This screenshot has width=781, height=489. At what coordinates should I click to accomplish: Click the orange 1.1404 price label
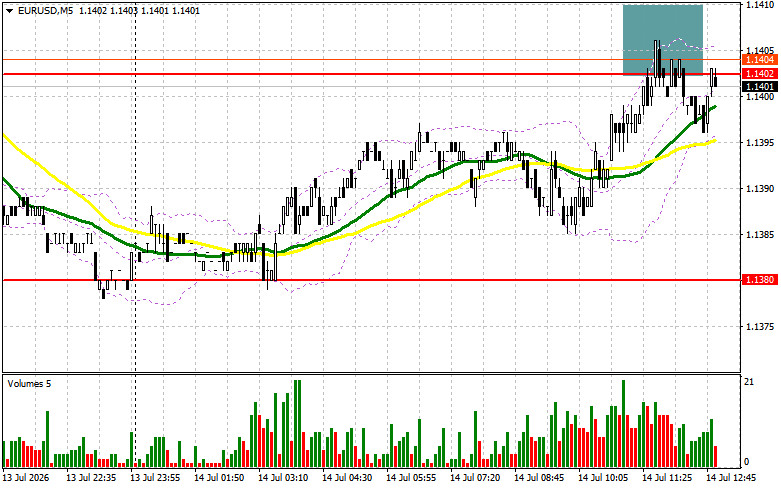(760, 60)
